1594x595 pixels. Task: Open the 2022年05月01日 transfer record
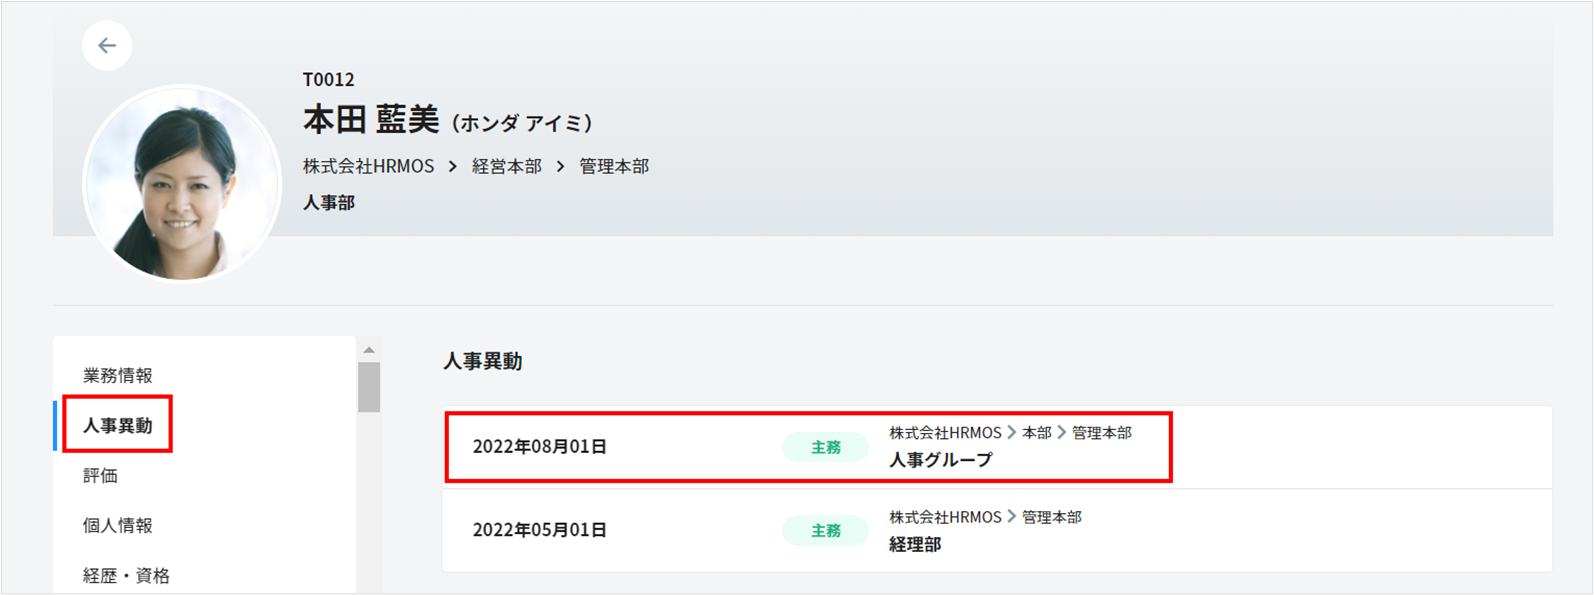pyautogui.click(x=540, y=530)
